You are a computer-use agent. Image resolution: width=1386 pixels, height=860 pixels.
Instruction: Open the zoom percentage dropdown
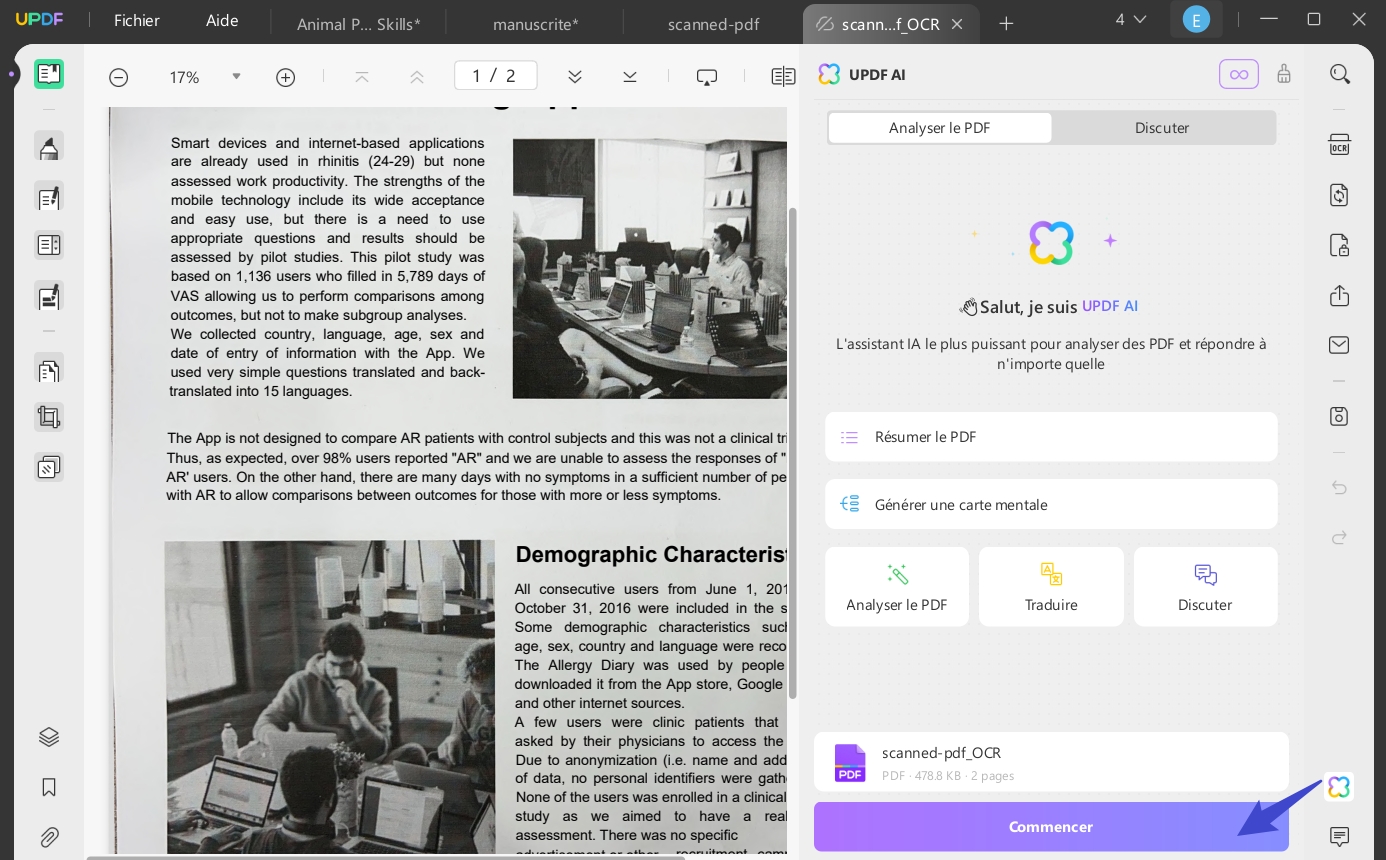236,76
